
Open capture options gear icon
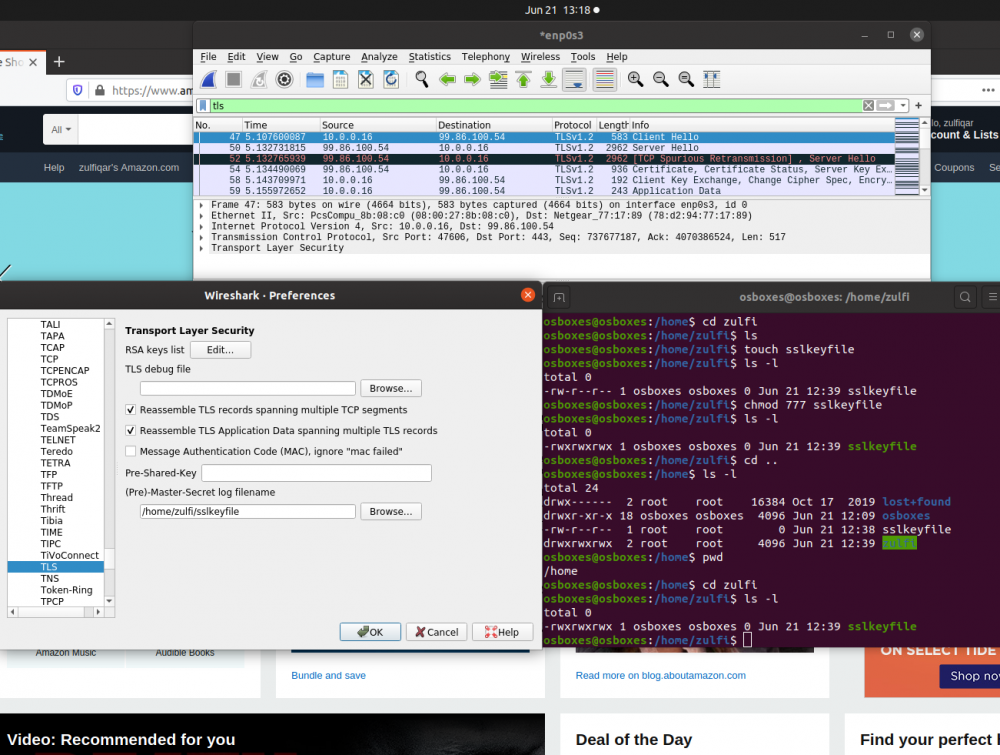click(284, 80)
